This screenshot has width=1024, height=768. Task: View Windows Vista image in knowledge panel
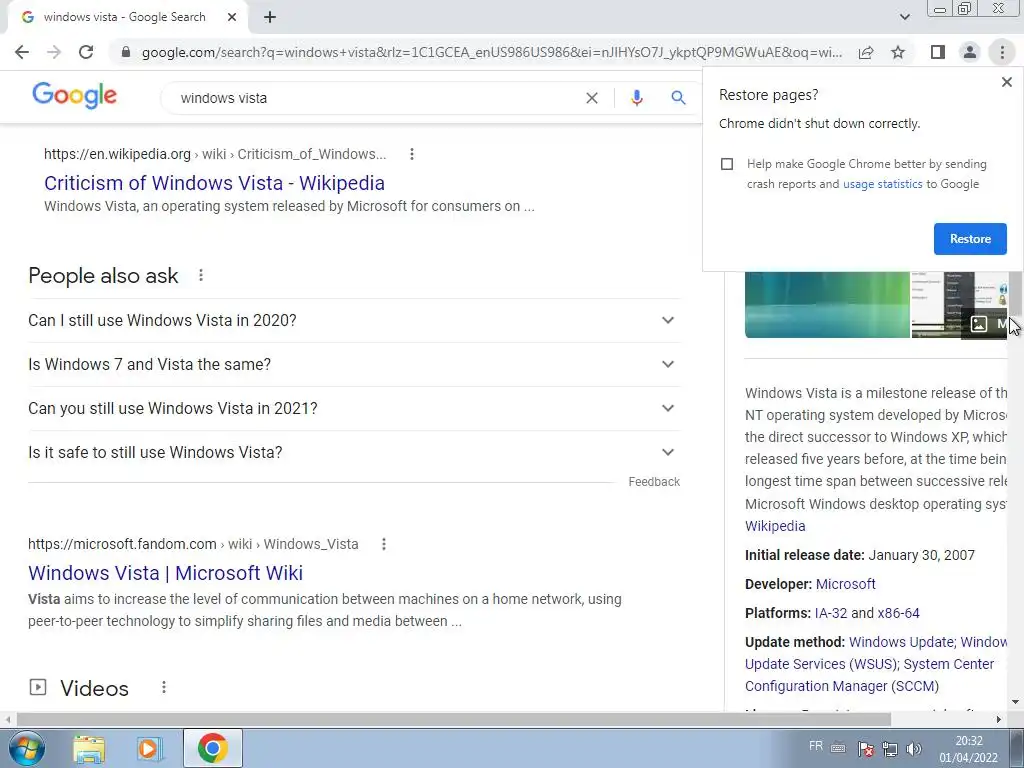click(x=827, y=305)
